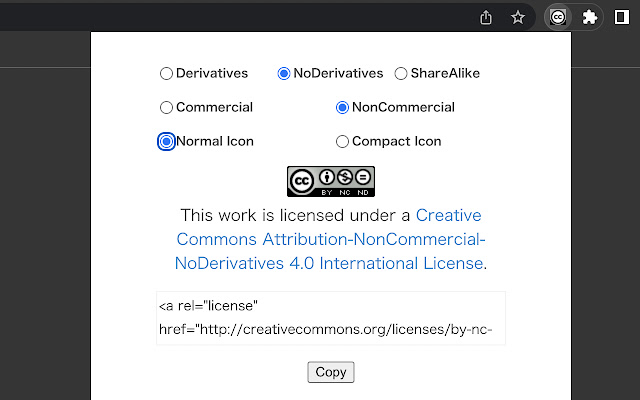
Task: Click the Copy button
Action: 331,372
